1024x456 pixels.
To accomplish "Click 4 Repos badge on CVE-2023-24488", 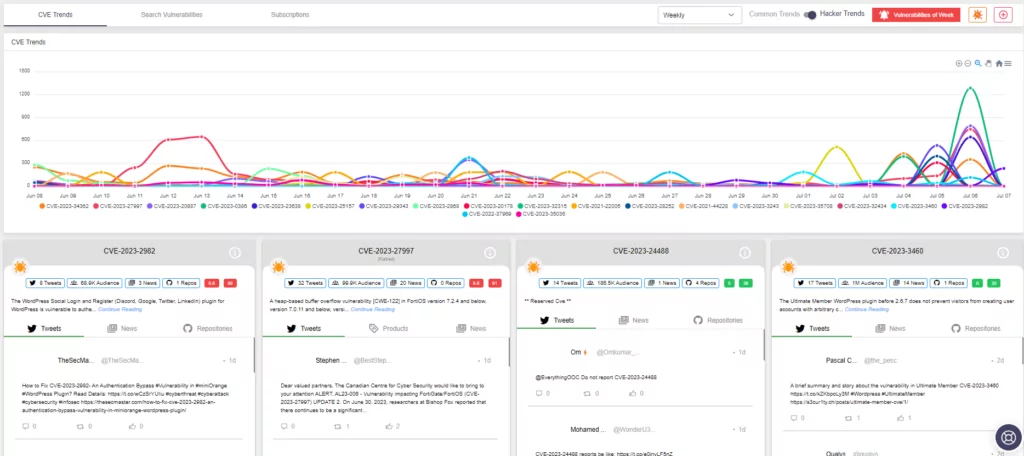I will (x=699, y=284).
